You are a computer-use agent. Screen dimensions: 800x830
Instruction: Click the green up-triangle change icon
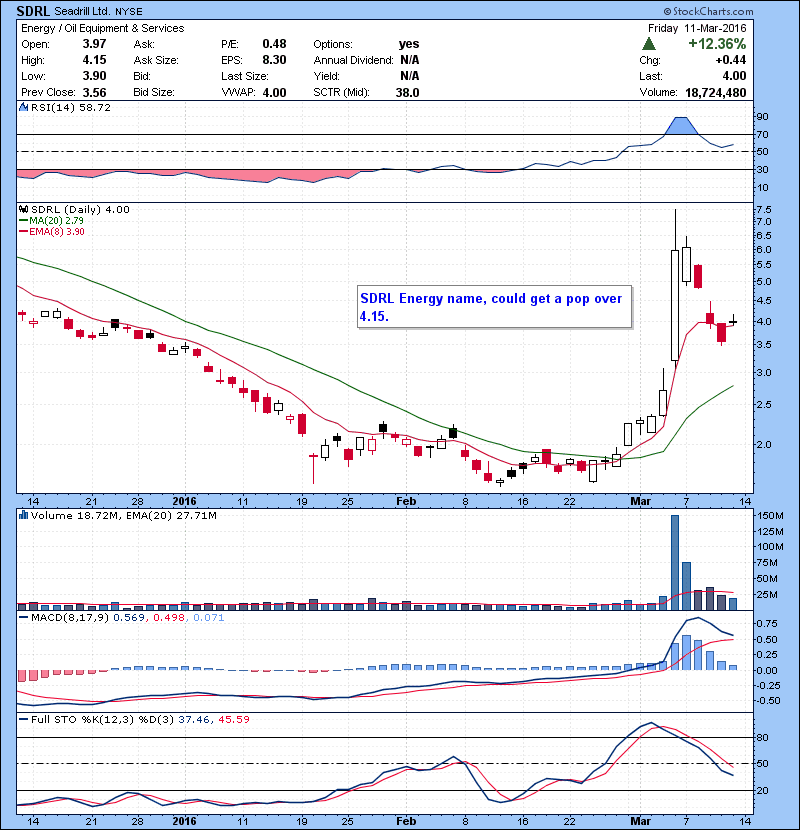point(649,43)
